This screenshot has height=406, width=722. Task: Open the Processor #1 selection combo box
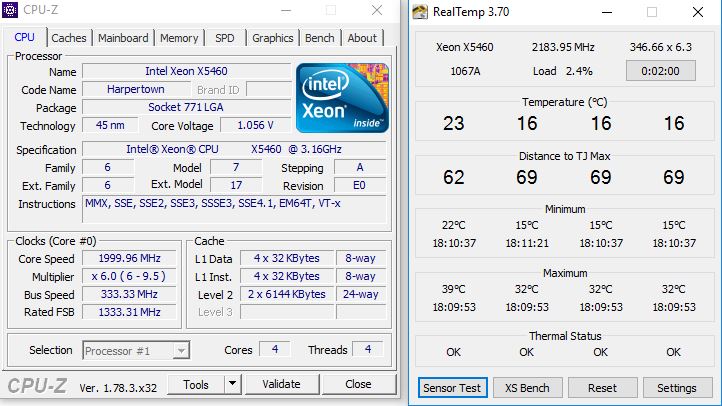click(136, 351)
